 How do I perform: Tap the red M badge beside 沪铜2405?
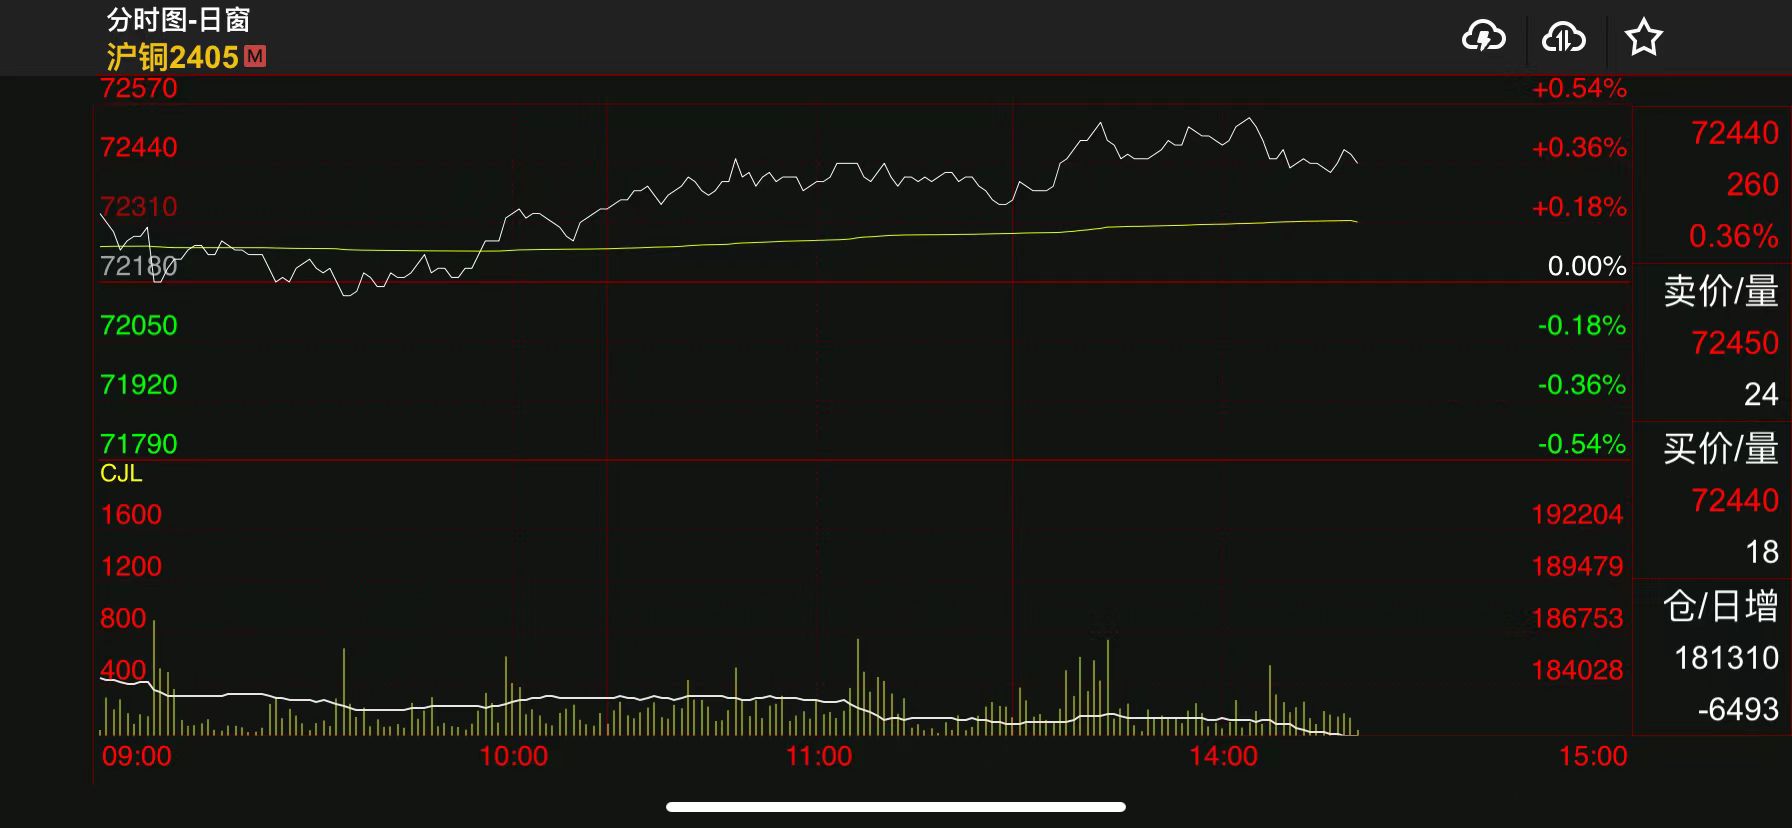(255, 56)
